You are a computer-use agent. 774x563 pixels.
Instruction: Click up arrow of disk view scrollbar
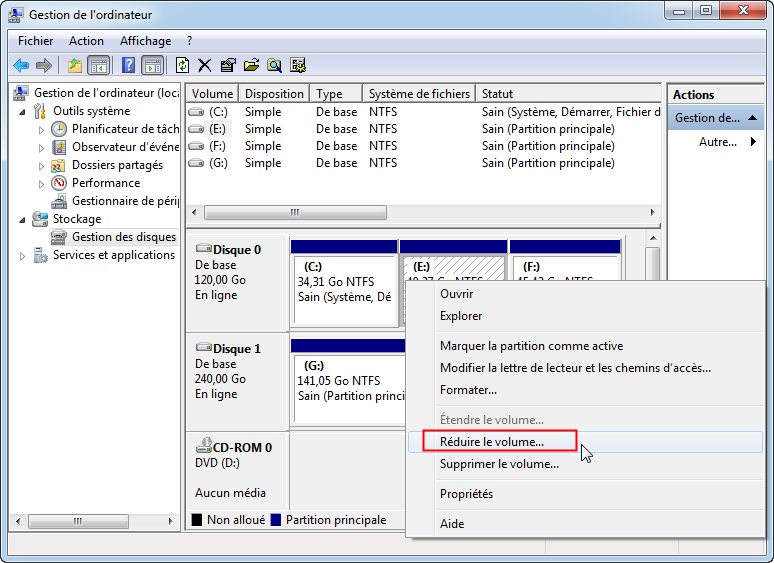pyautogui.click(x=653, y=238)
